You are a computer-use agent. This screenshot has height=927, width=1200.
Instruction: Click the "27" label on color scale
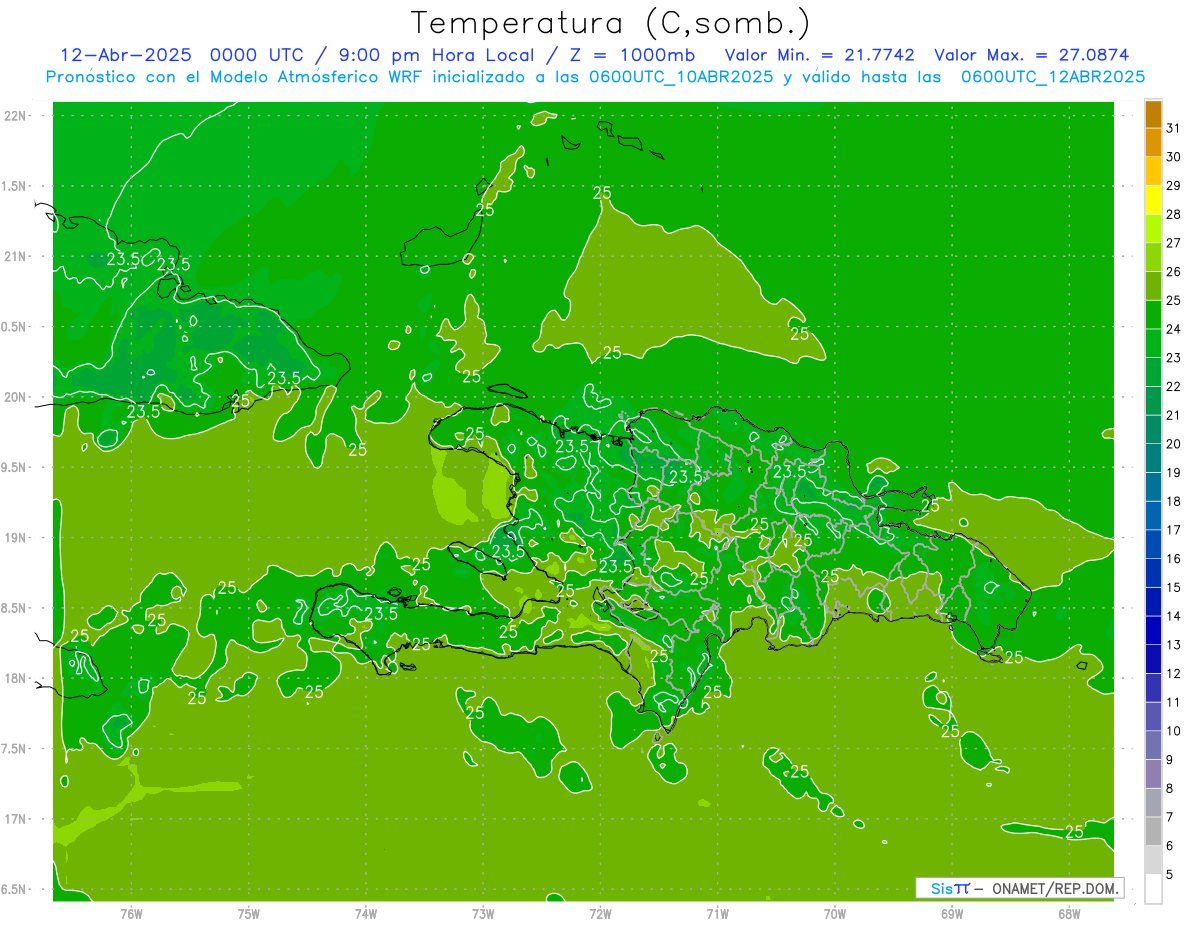point(1174,243)
